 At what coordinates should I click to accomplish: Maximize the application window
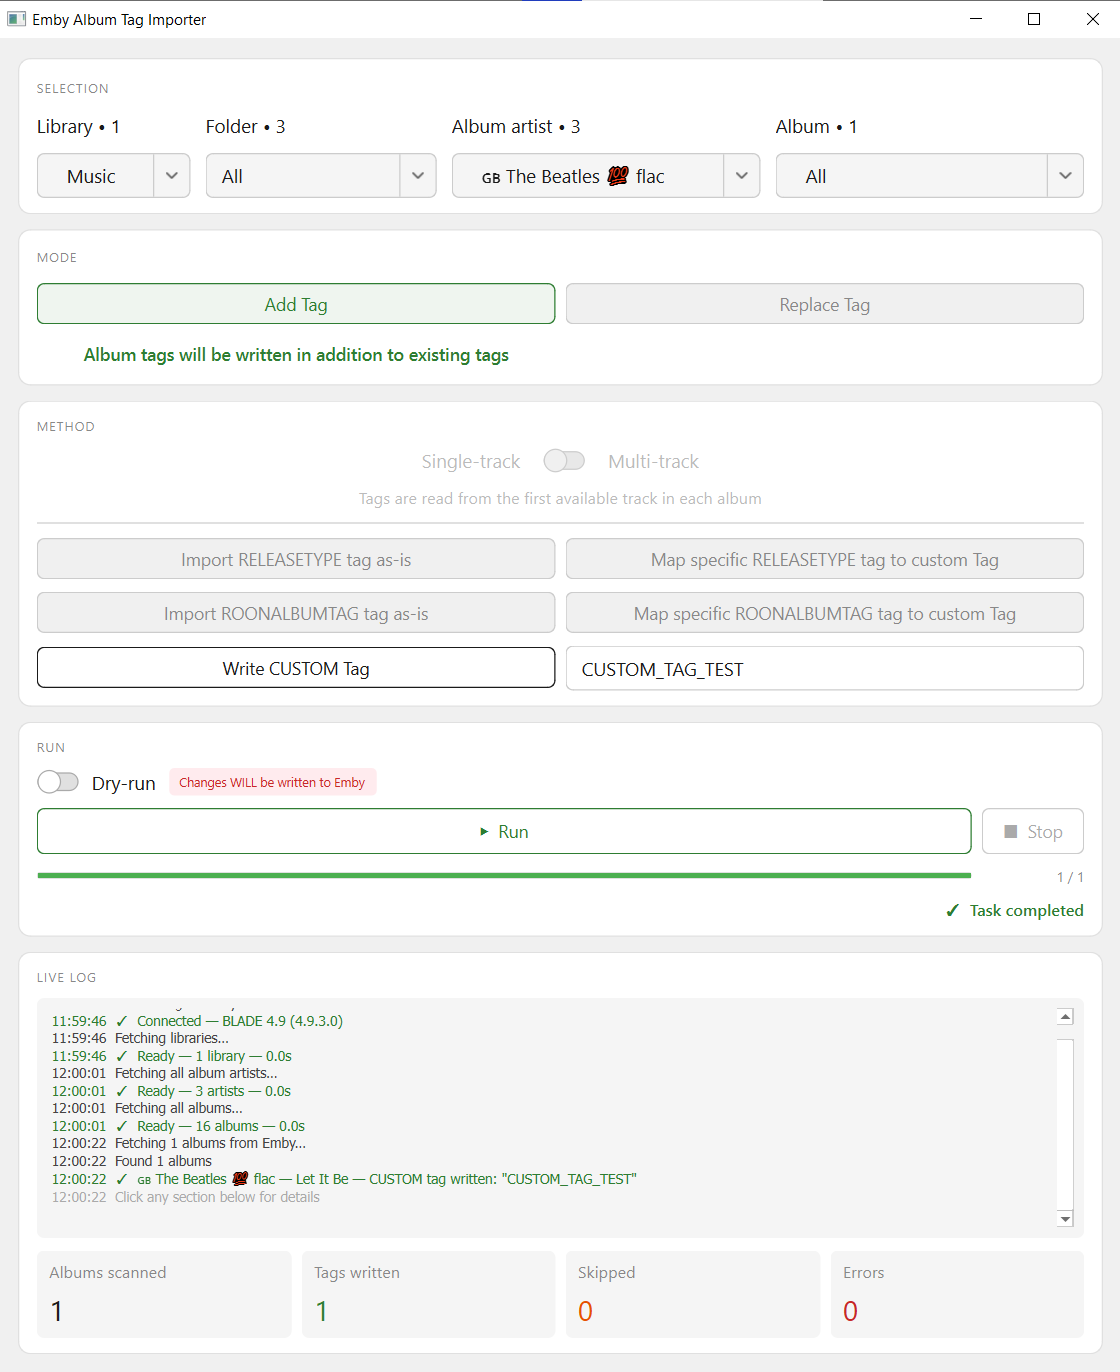click(1034, 19)
